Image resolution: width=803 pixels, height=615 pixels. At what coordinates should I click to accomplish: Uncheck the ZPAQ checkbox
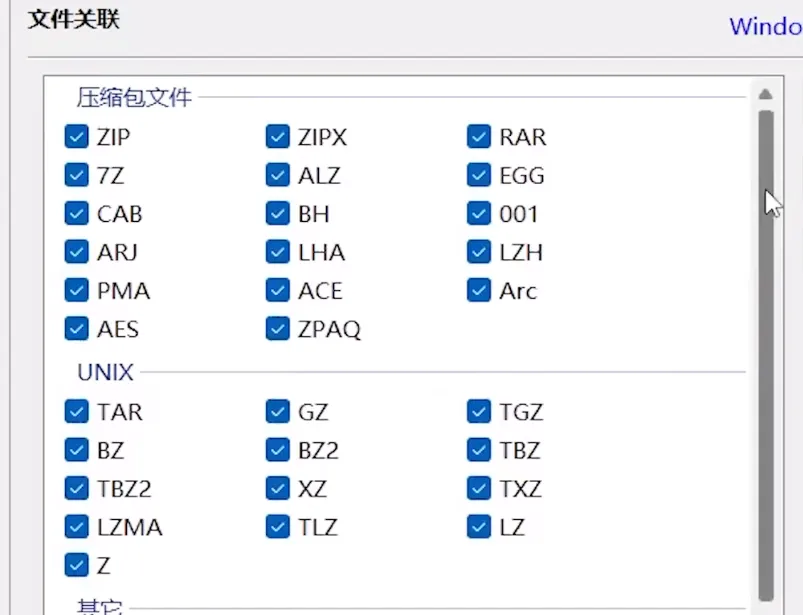pos(277,329)
